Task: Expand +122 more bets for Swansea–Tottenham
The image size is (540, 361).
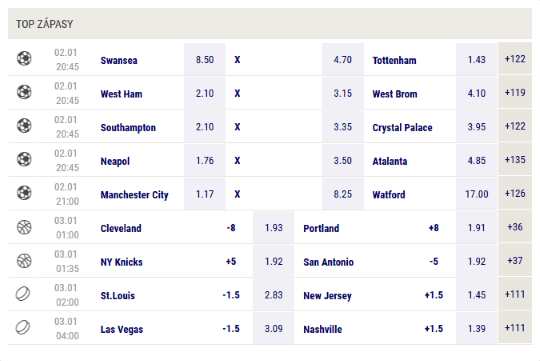Action: 515,59
